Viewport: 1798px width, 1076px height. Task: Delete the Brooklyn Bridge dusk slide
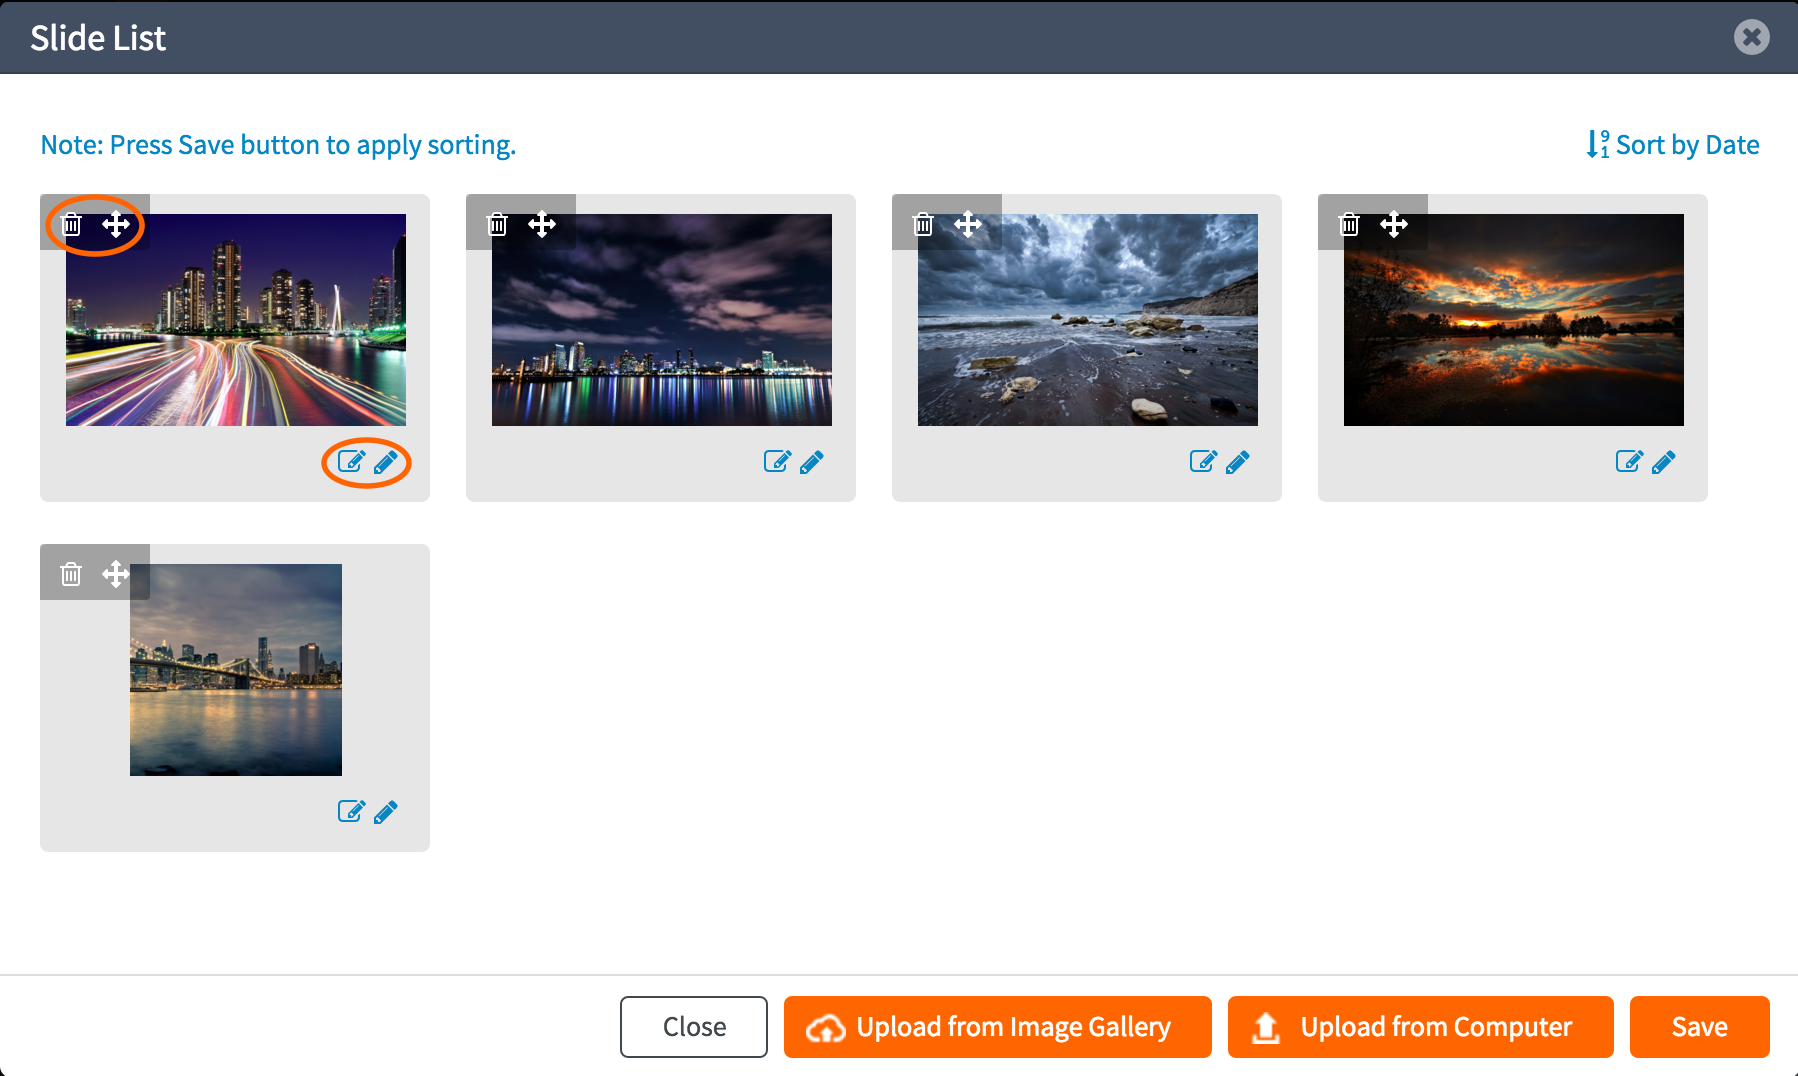71,574
